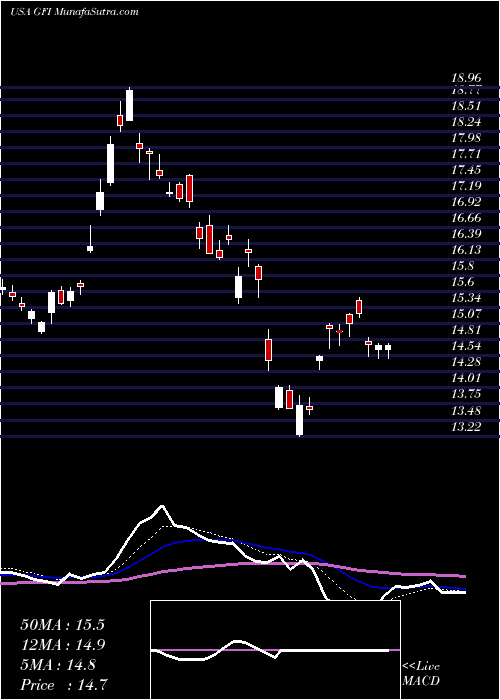This screenshot has width=500, height=700.
Task: Click the MACD inset chart panel
Action: click(275, 650)
